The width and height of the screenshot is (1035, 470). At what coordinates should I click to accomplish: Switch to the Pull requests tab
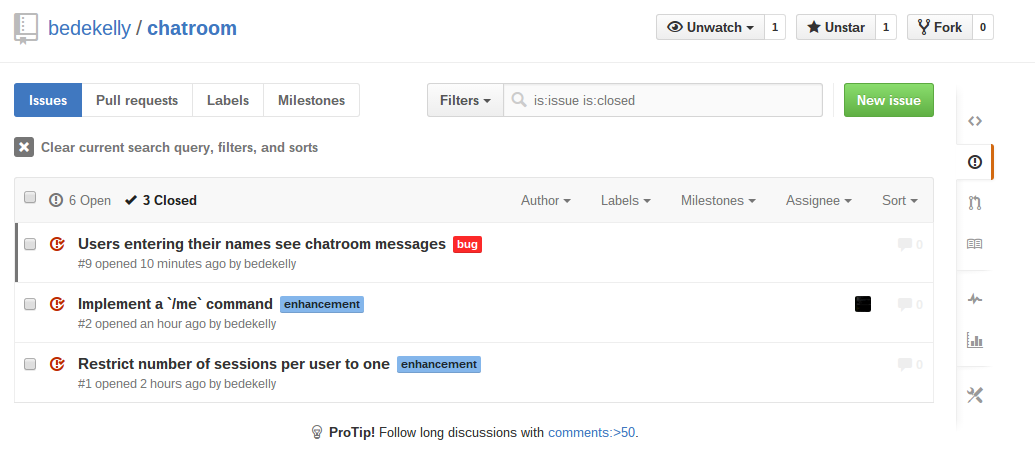[x=137, y=100]
